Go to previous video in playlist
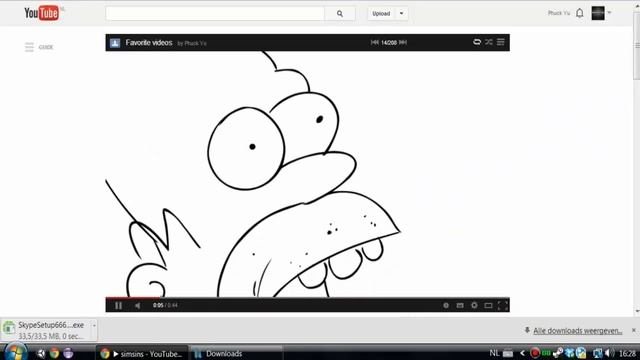Viewport: 640px width, 360px height. (x=374, y=42)
